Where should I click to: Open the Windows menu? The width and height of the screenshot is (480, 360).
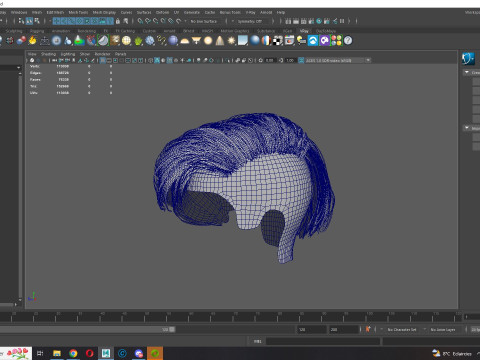(x=19, y=12)
